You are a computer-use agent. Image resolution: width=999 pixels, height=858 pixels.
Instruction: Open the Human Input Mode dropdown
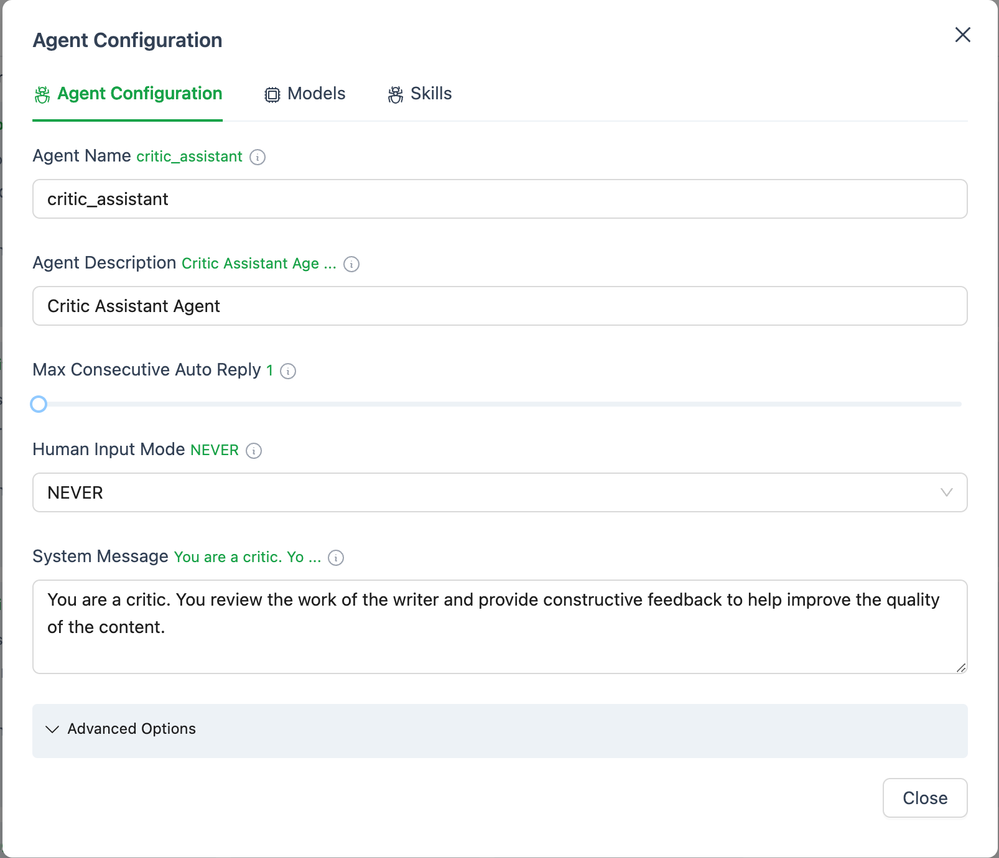(499, 493)
